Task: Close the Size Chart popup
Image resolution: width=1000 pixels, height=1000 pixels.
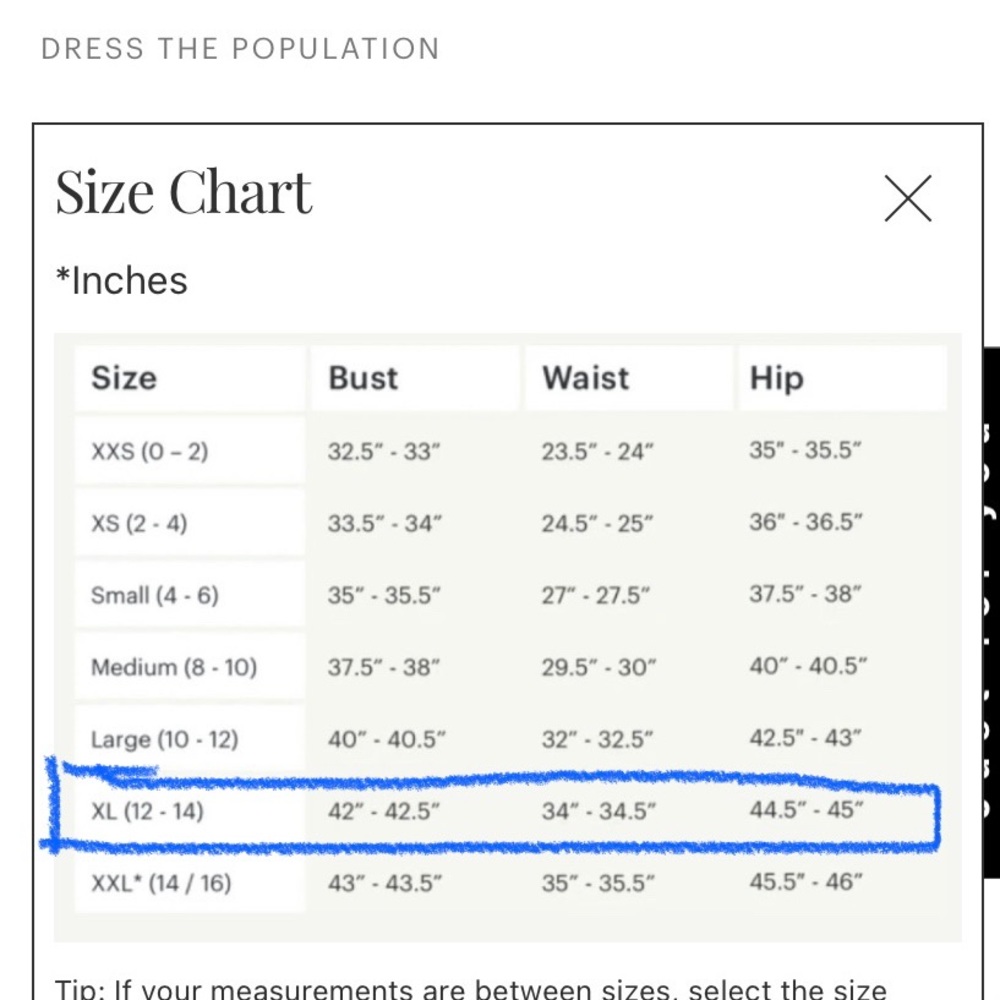Action: click(x=908, y=198)
